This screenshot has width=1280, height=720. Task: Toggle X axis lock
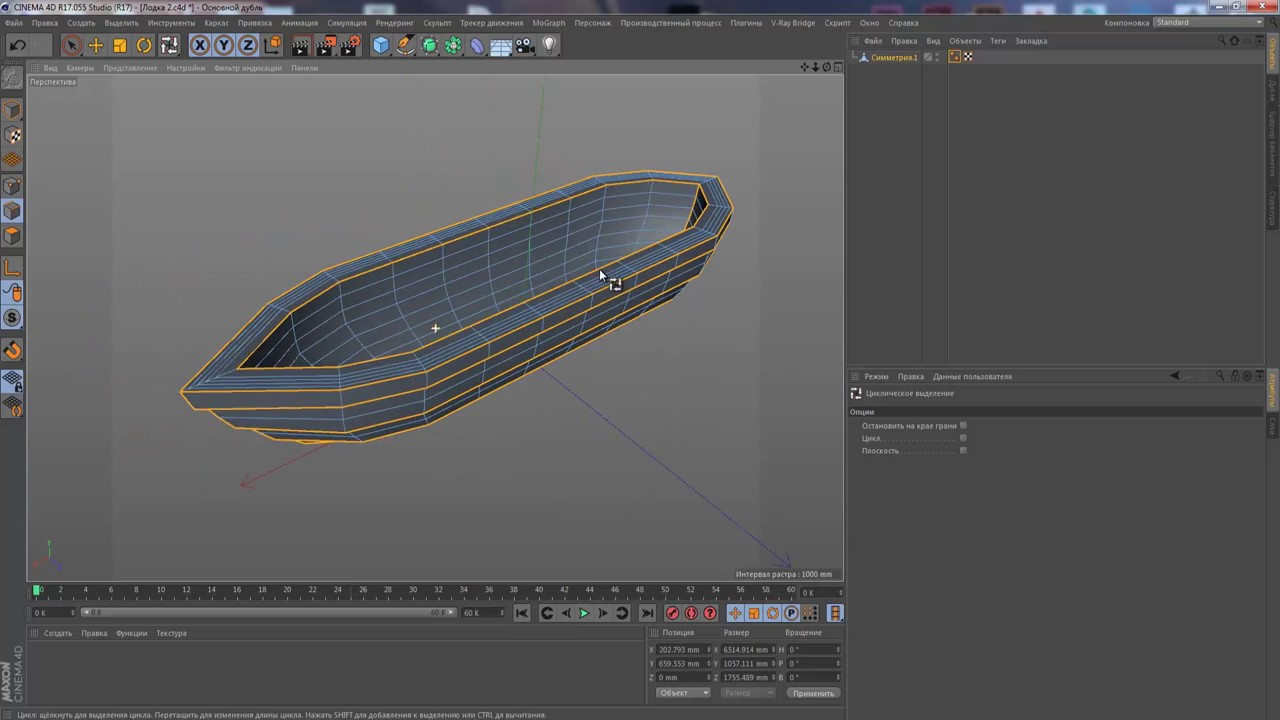coord(200,45)
